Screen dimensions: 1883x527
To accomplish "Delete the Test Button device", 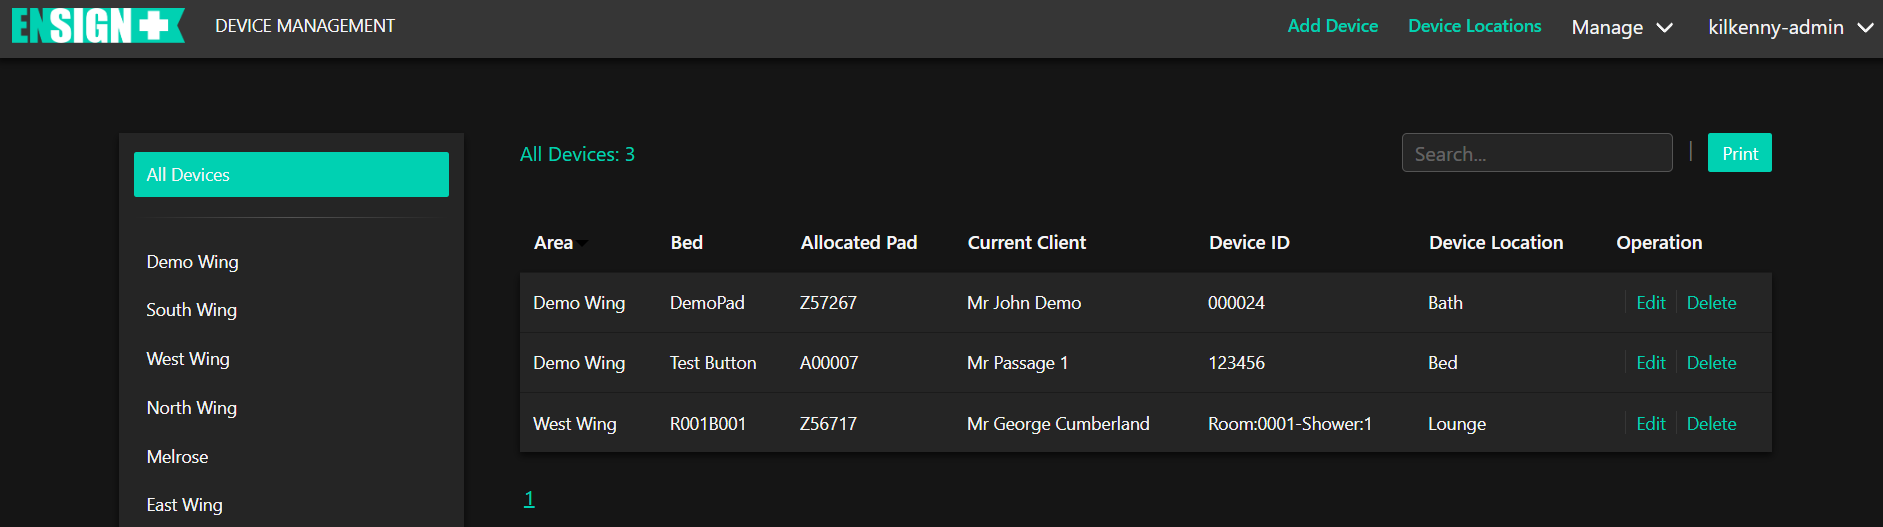I will 1711,363.
